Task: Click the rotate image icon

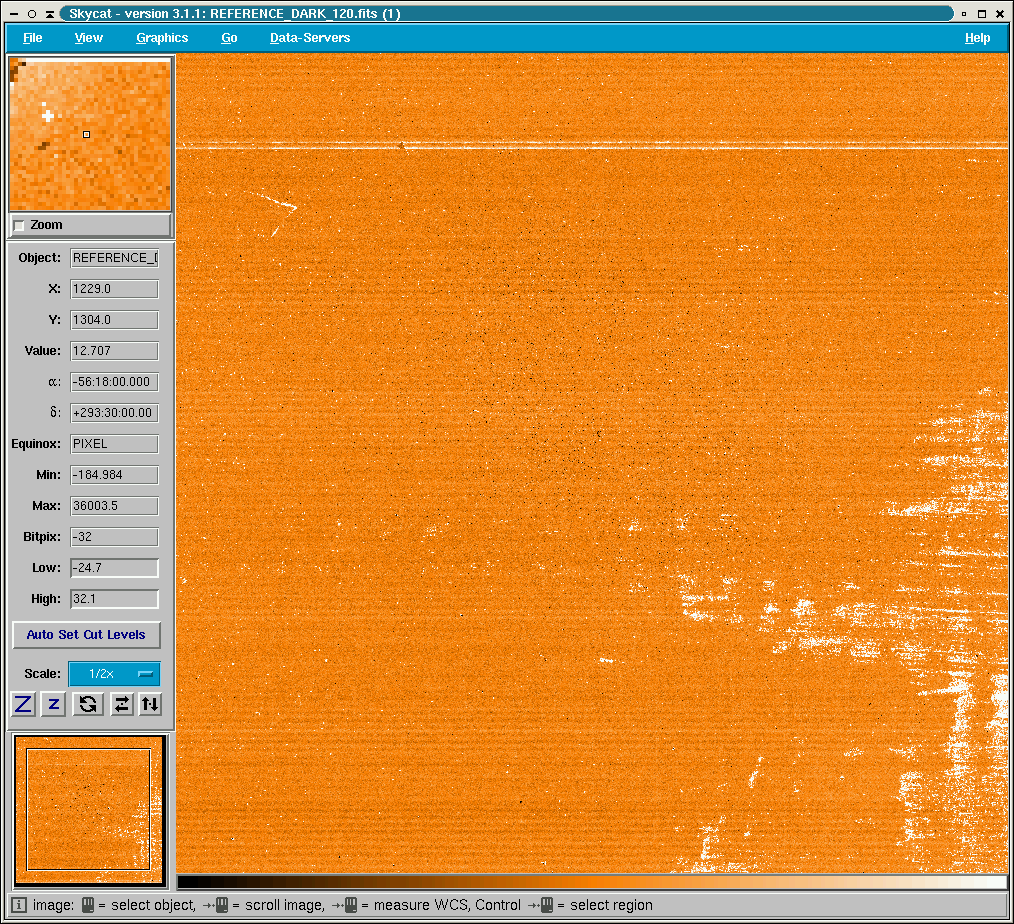Action: tap(88, 704)
